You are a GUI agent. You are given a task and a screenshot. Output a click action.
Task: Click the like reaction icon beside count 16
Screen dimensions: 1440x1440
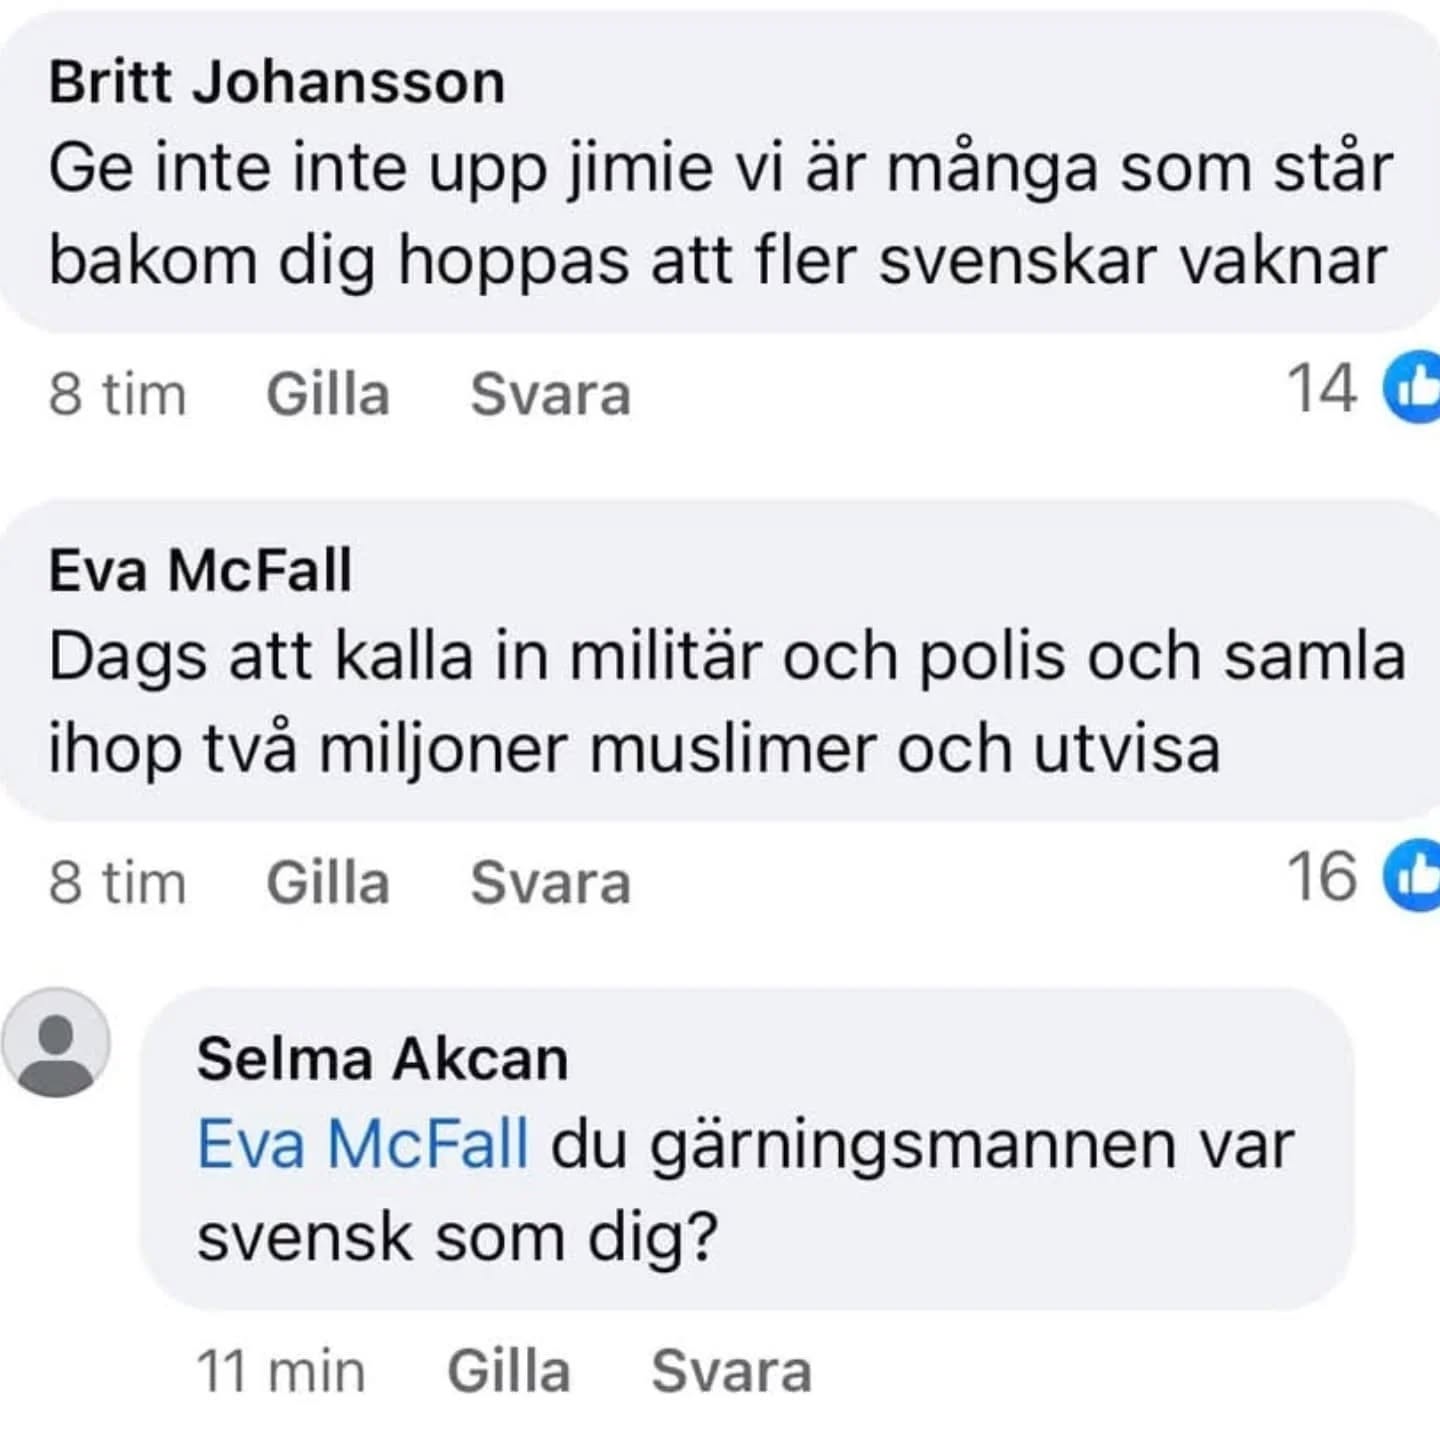tap(1414, 877)
